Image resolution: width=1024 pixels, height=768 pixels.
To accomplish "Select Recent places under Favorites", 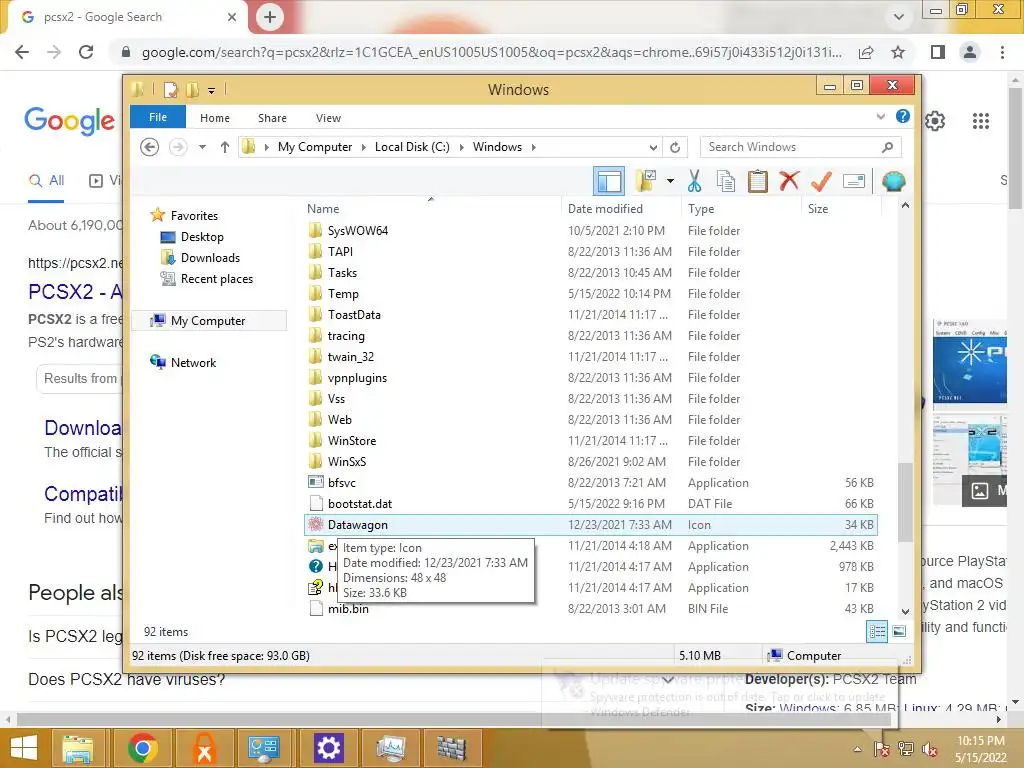I will coord(217,279).
